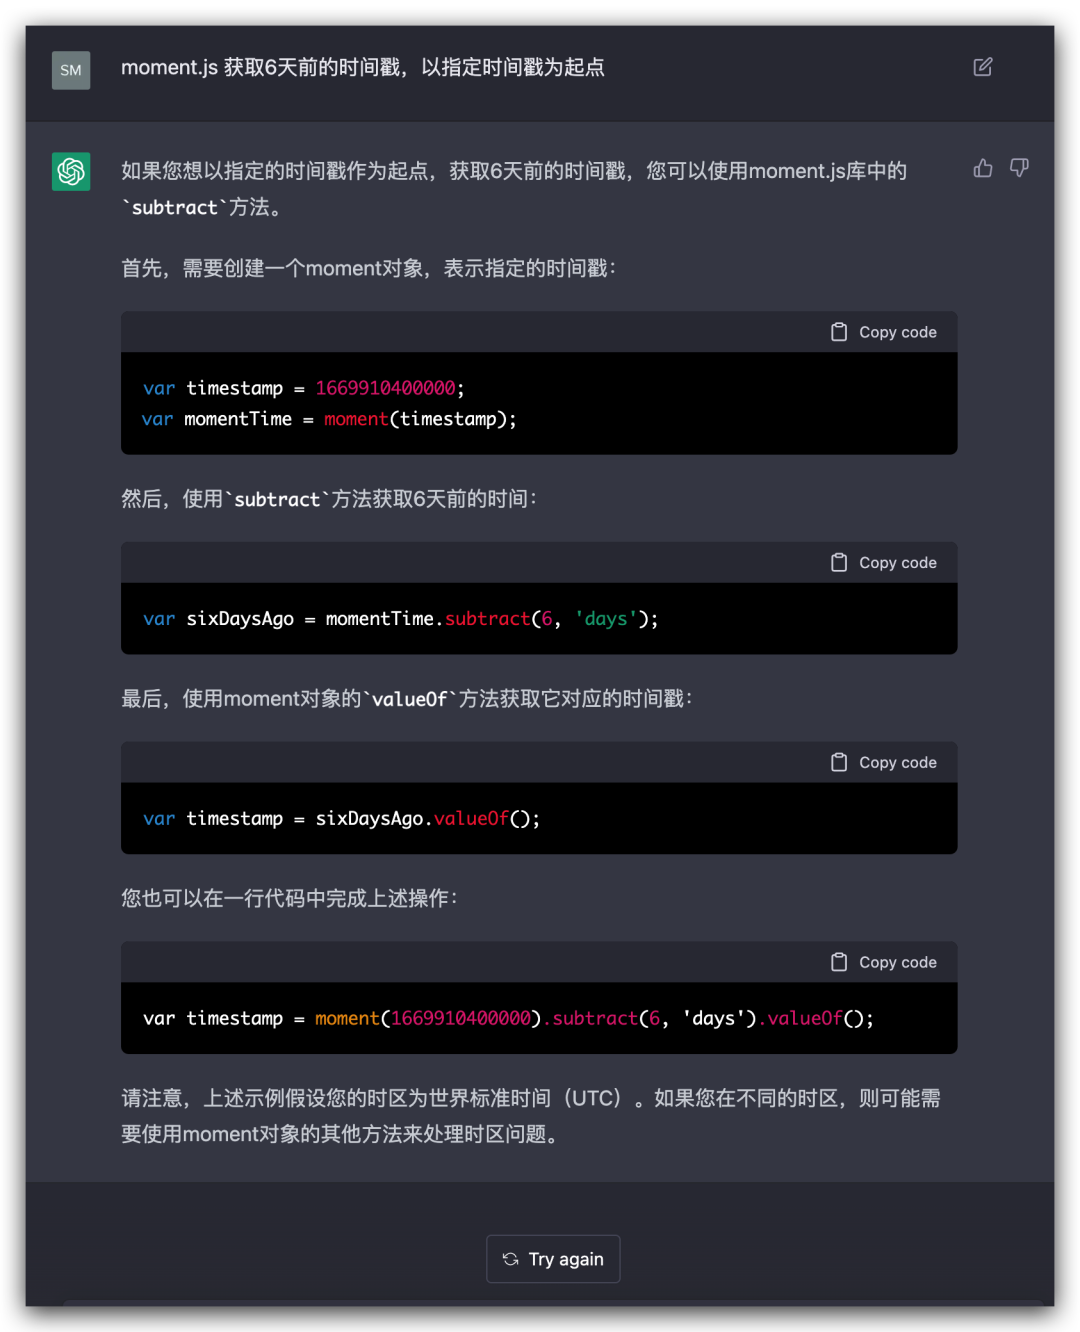
Task: Click the green ChatGPT logo avatar
Action: coord(71,171)
